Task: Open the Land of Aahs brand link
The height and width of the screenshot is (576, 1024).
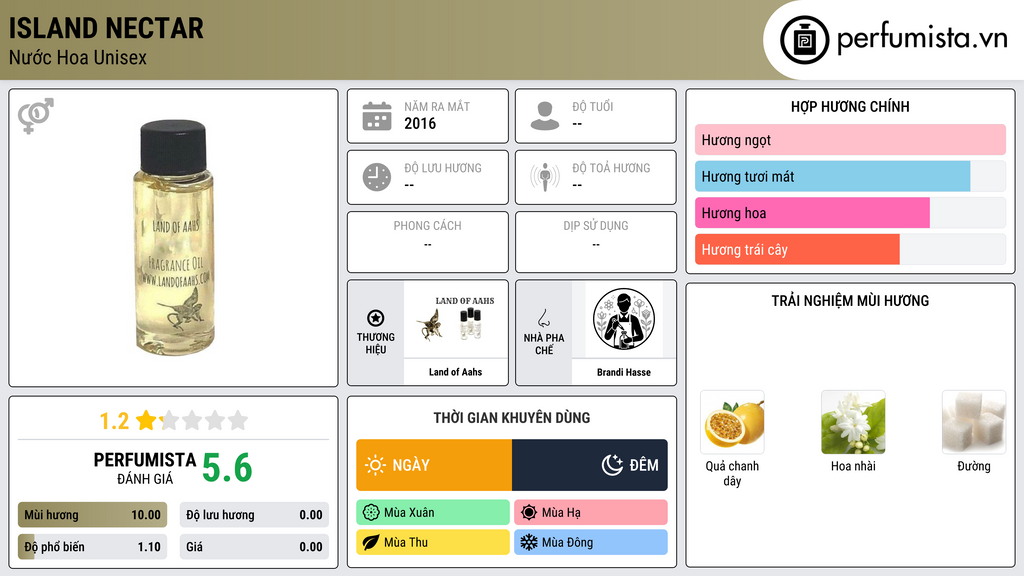Action: click(x=455, y=372)
